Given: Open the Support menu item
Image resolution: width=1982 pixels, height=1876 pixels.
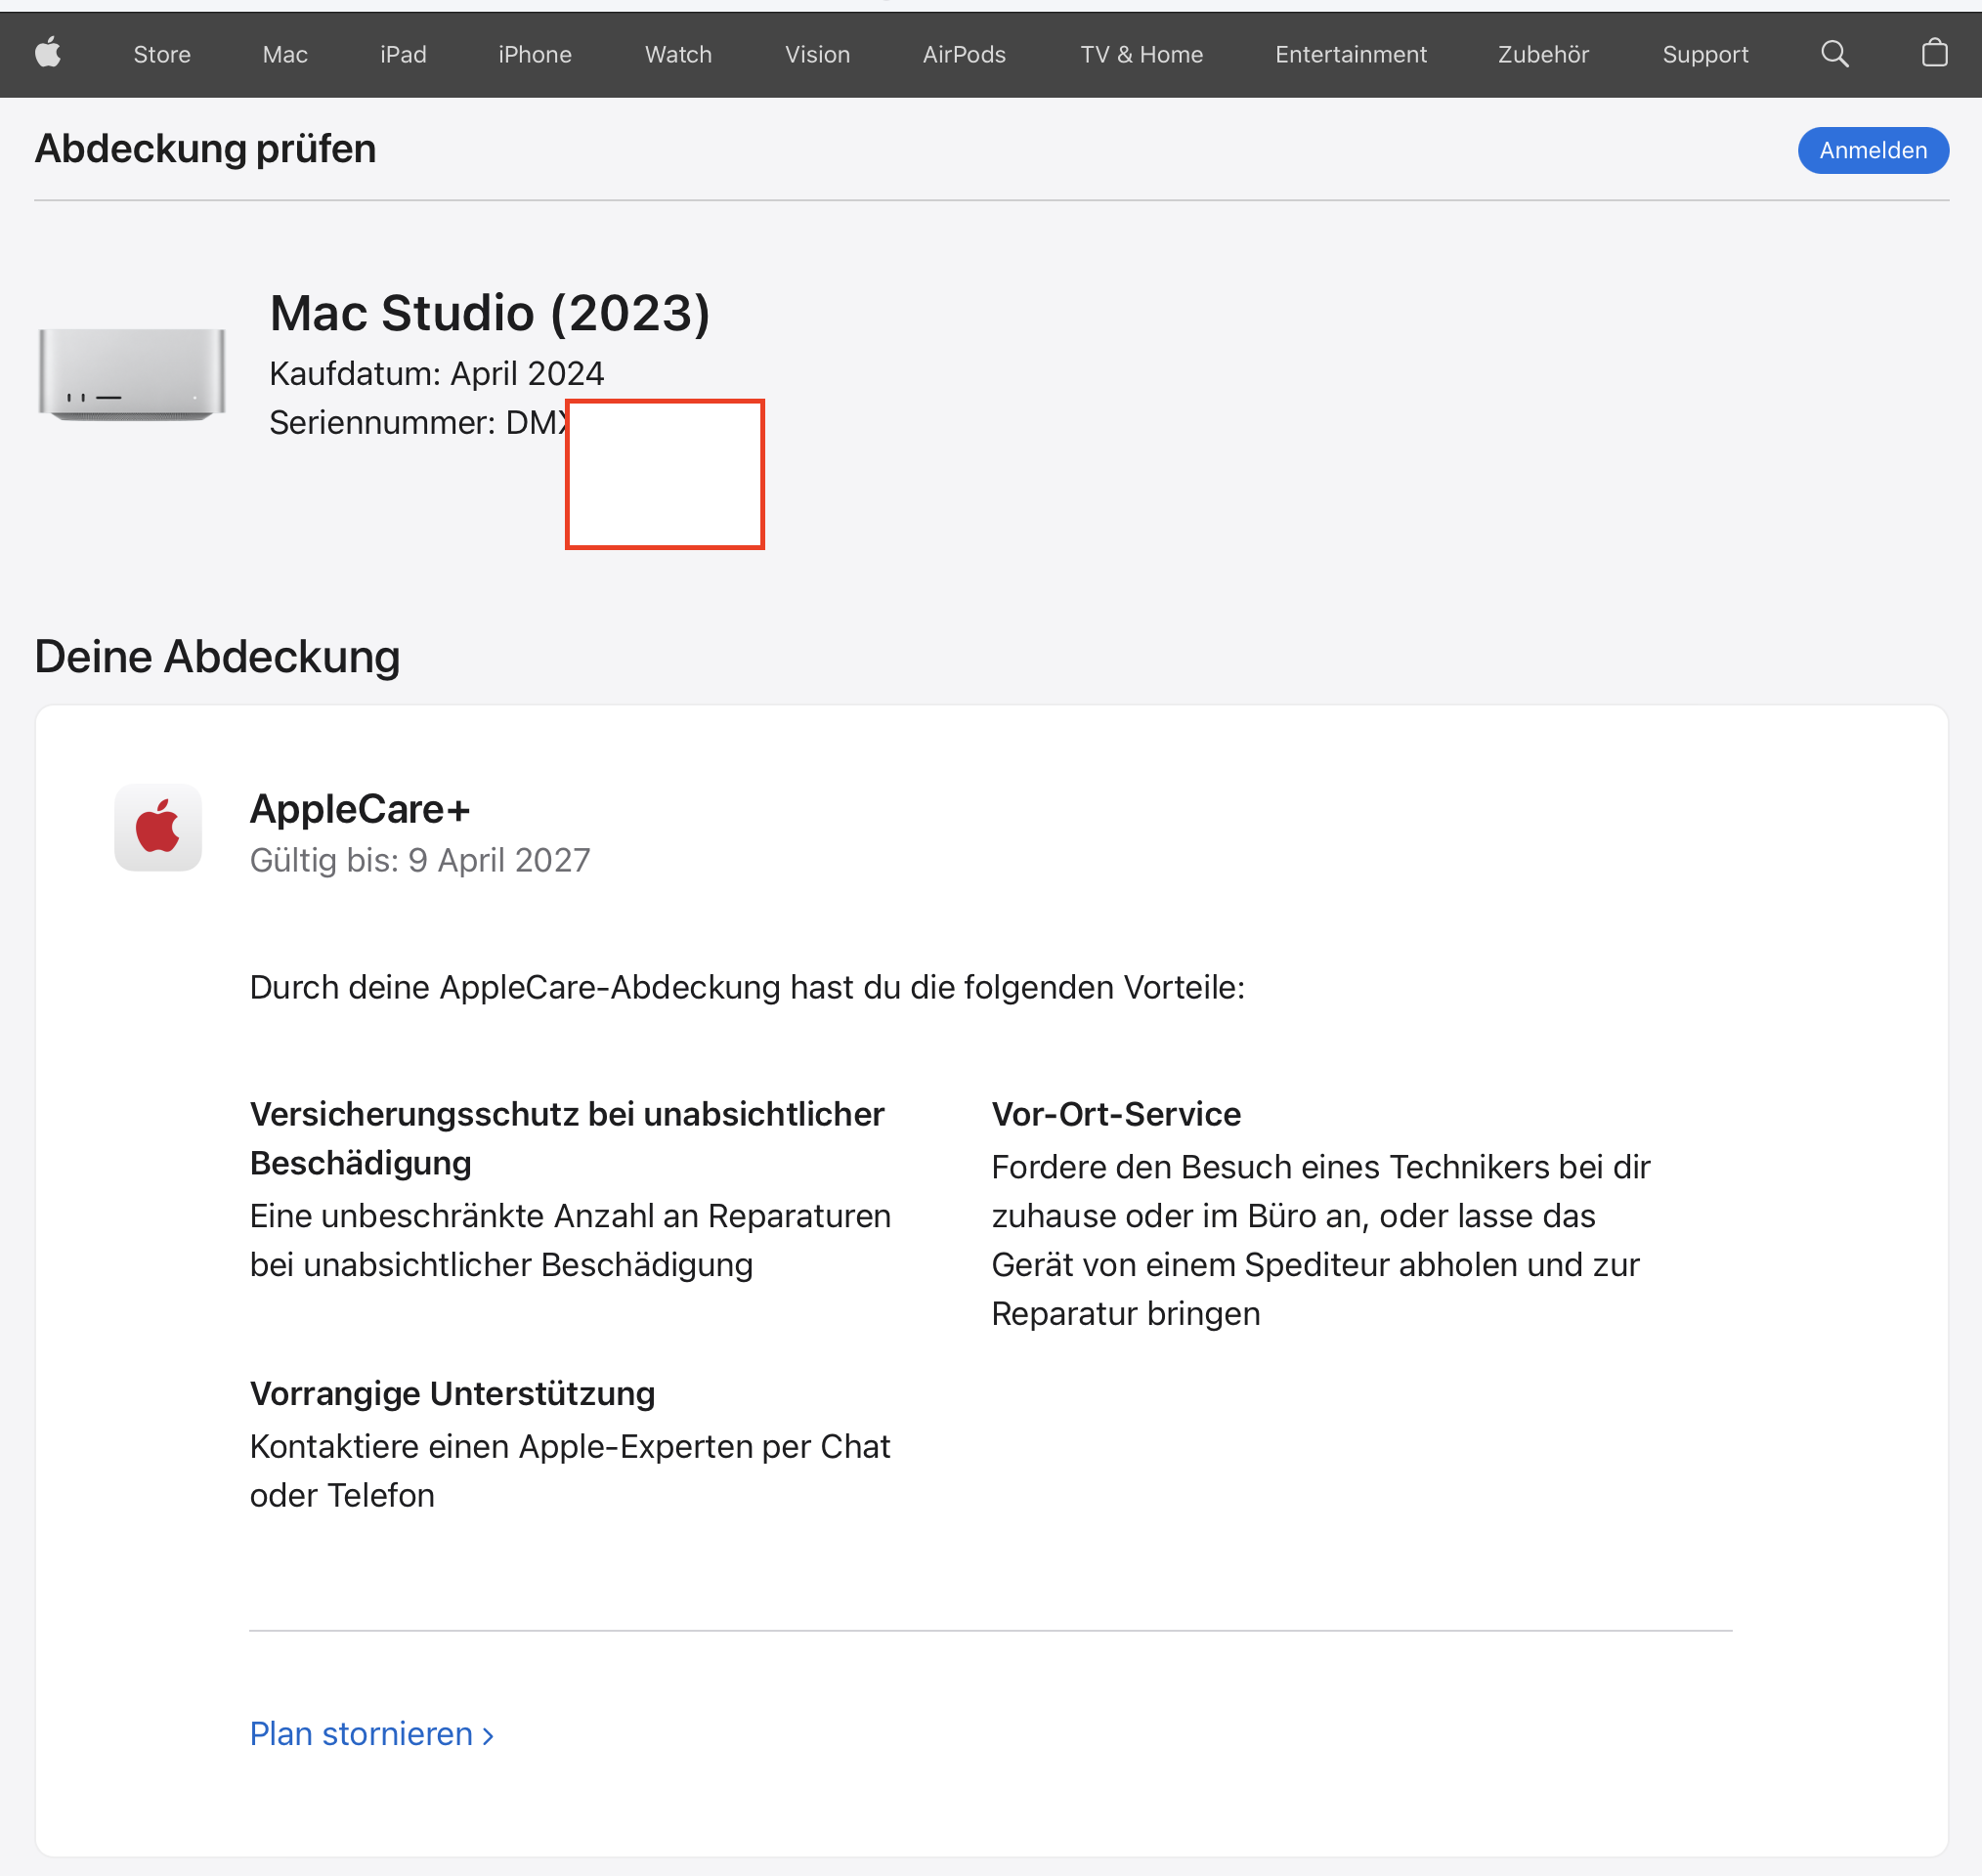Looking at the screenshot, I should pyautogui.click(x=1705, y=55).
